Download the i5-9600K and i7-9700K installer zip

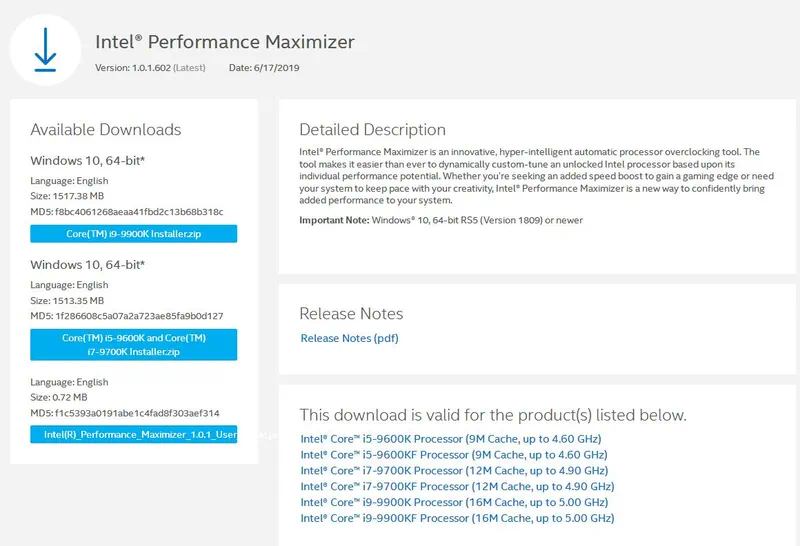coord(133,345)
